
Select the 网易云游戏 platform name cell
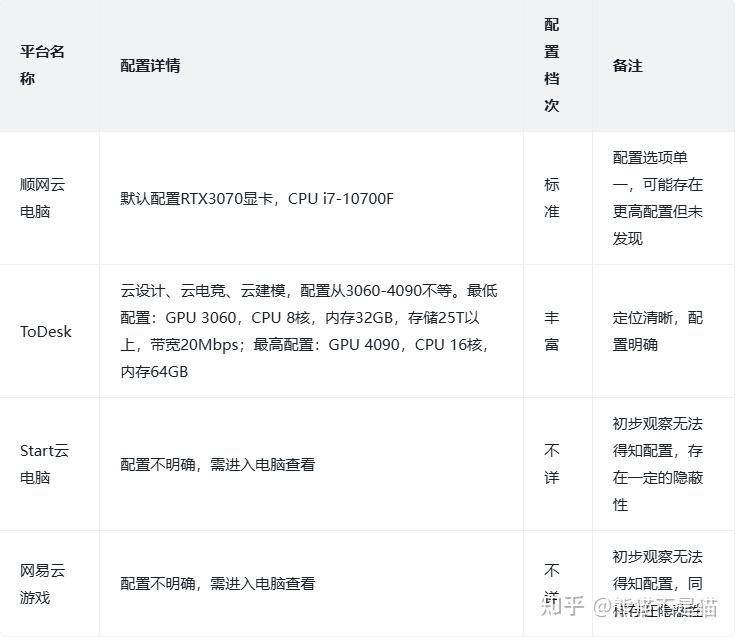[49, 583]
